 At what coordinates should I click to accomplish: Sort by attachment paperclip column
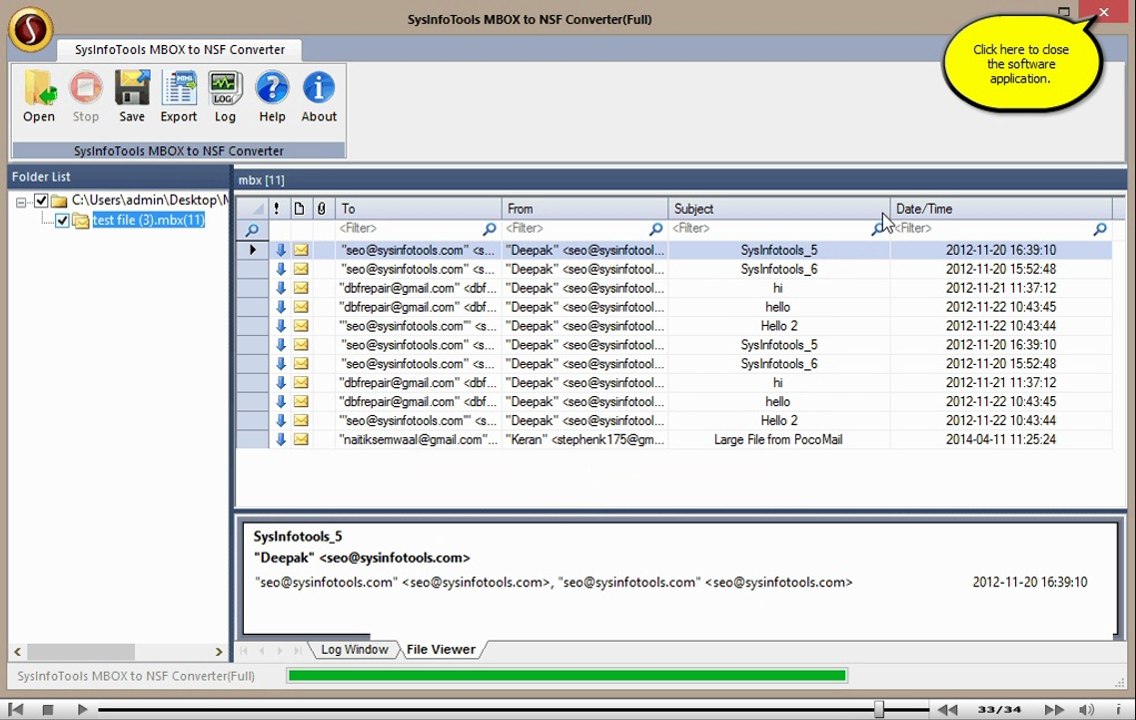pos(322,209)
